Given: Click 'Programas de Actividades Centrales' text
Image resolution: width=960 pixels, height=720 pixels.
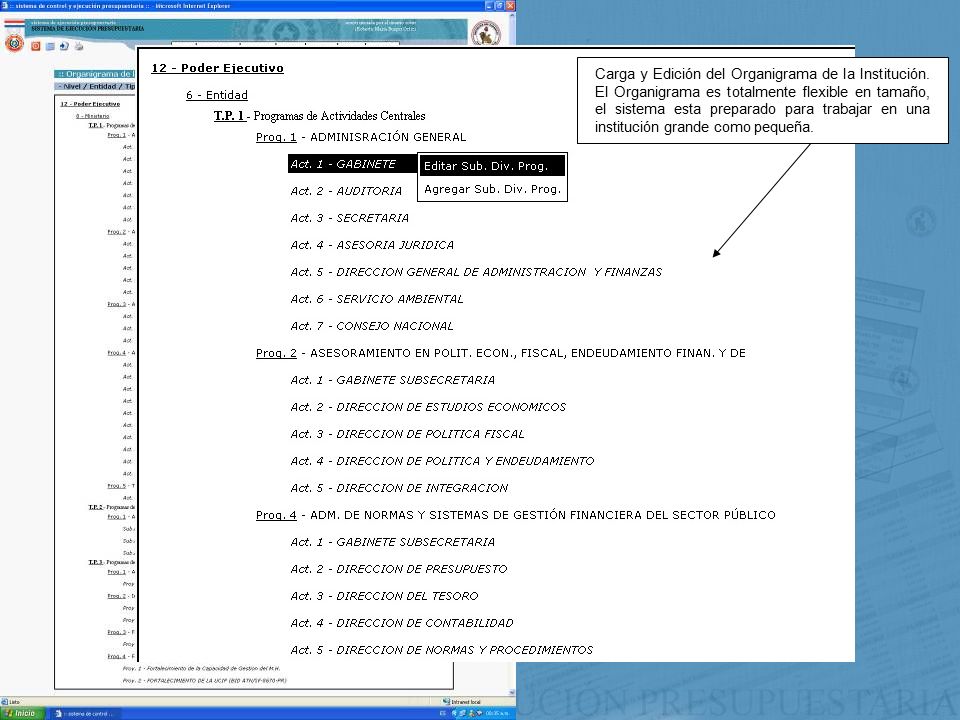Looking at the screenshot, I should (x=339, y=116).
